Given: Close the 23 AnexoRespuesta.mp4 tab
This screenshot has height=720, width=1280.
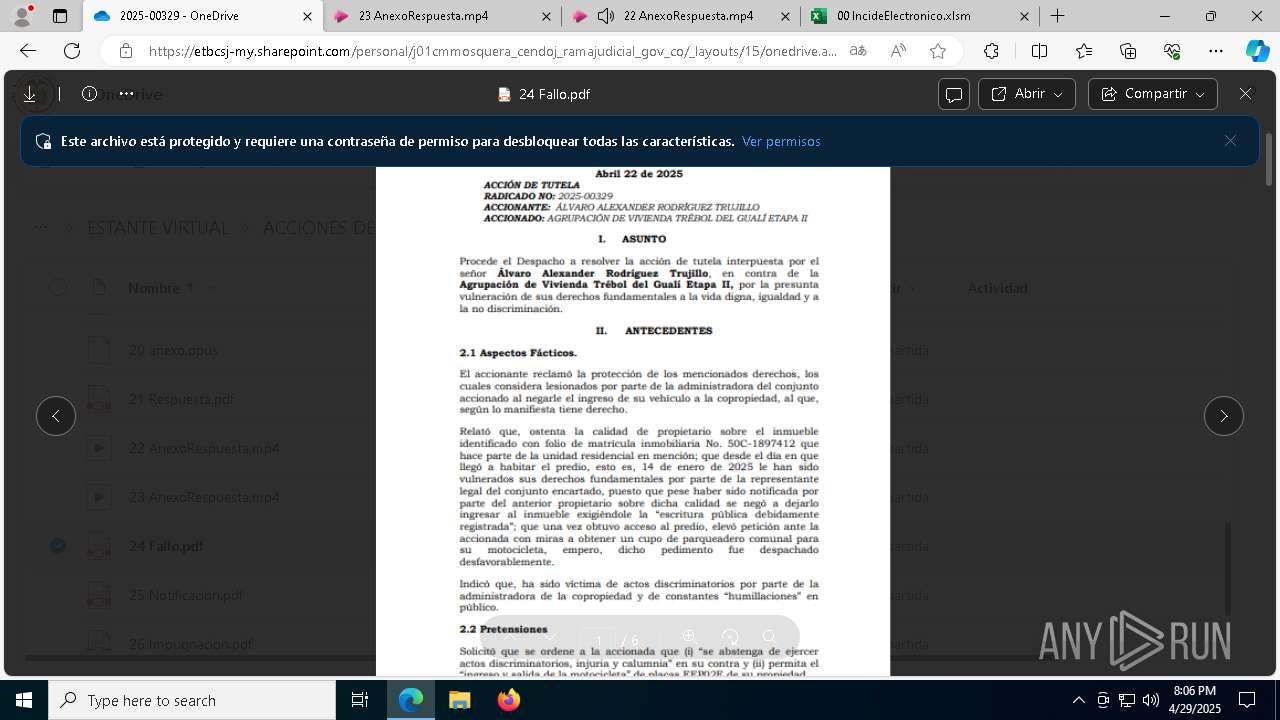Looking at the screenshot, I should (x=546, y=16).
